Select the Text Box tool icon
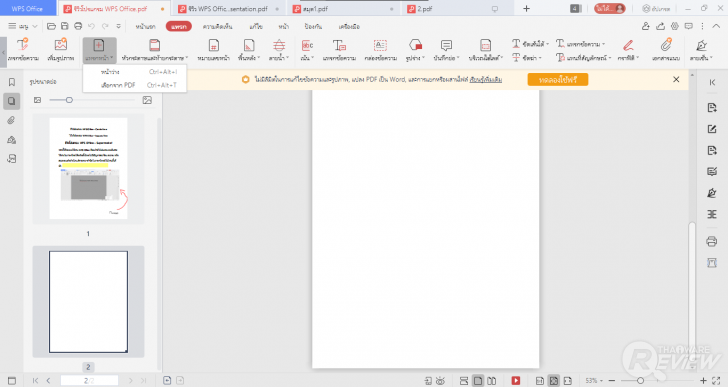This screenshot has height=387, width=728. point(380,45)
